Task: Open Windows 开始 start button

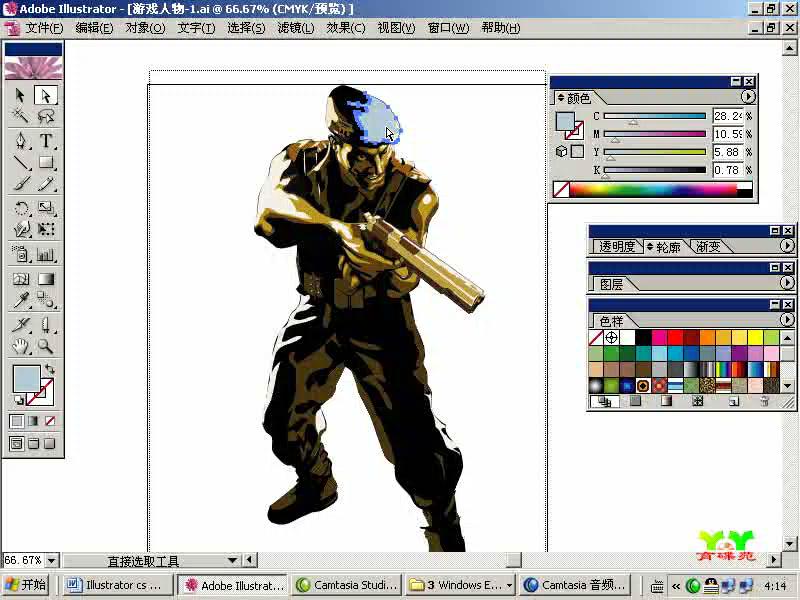Action: tap(26, 585)
